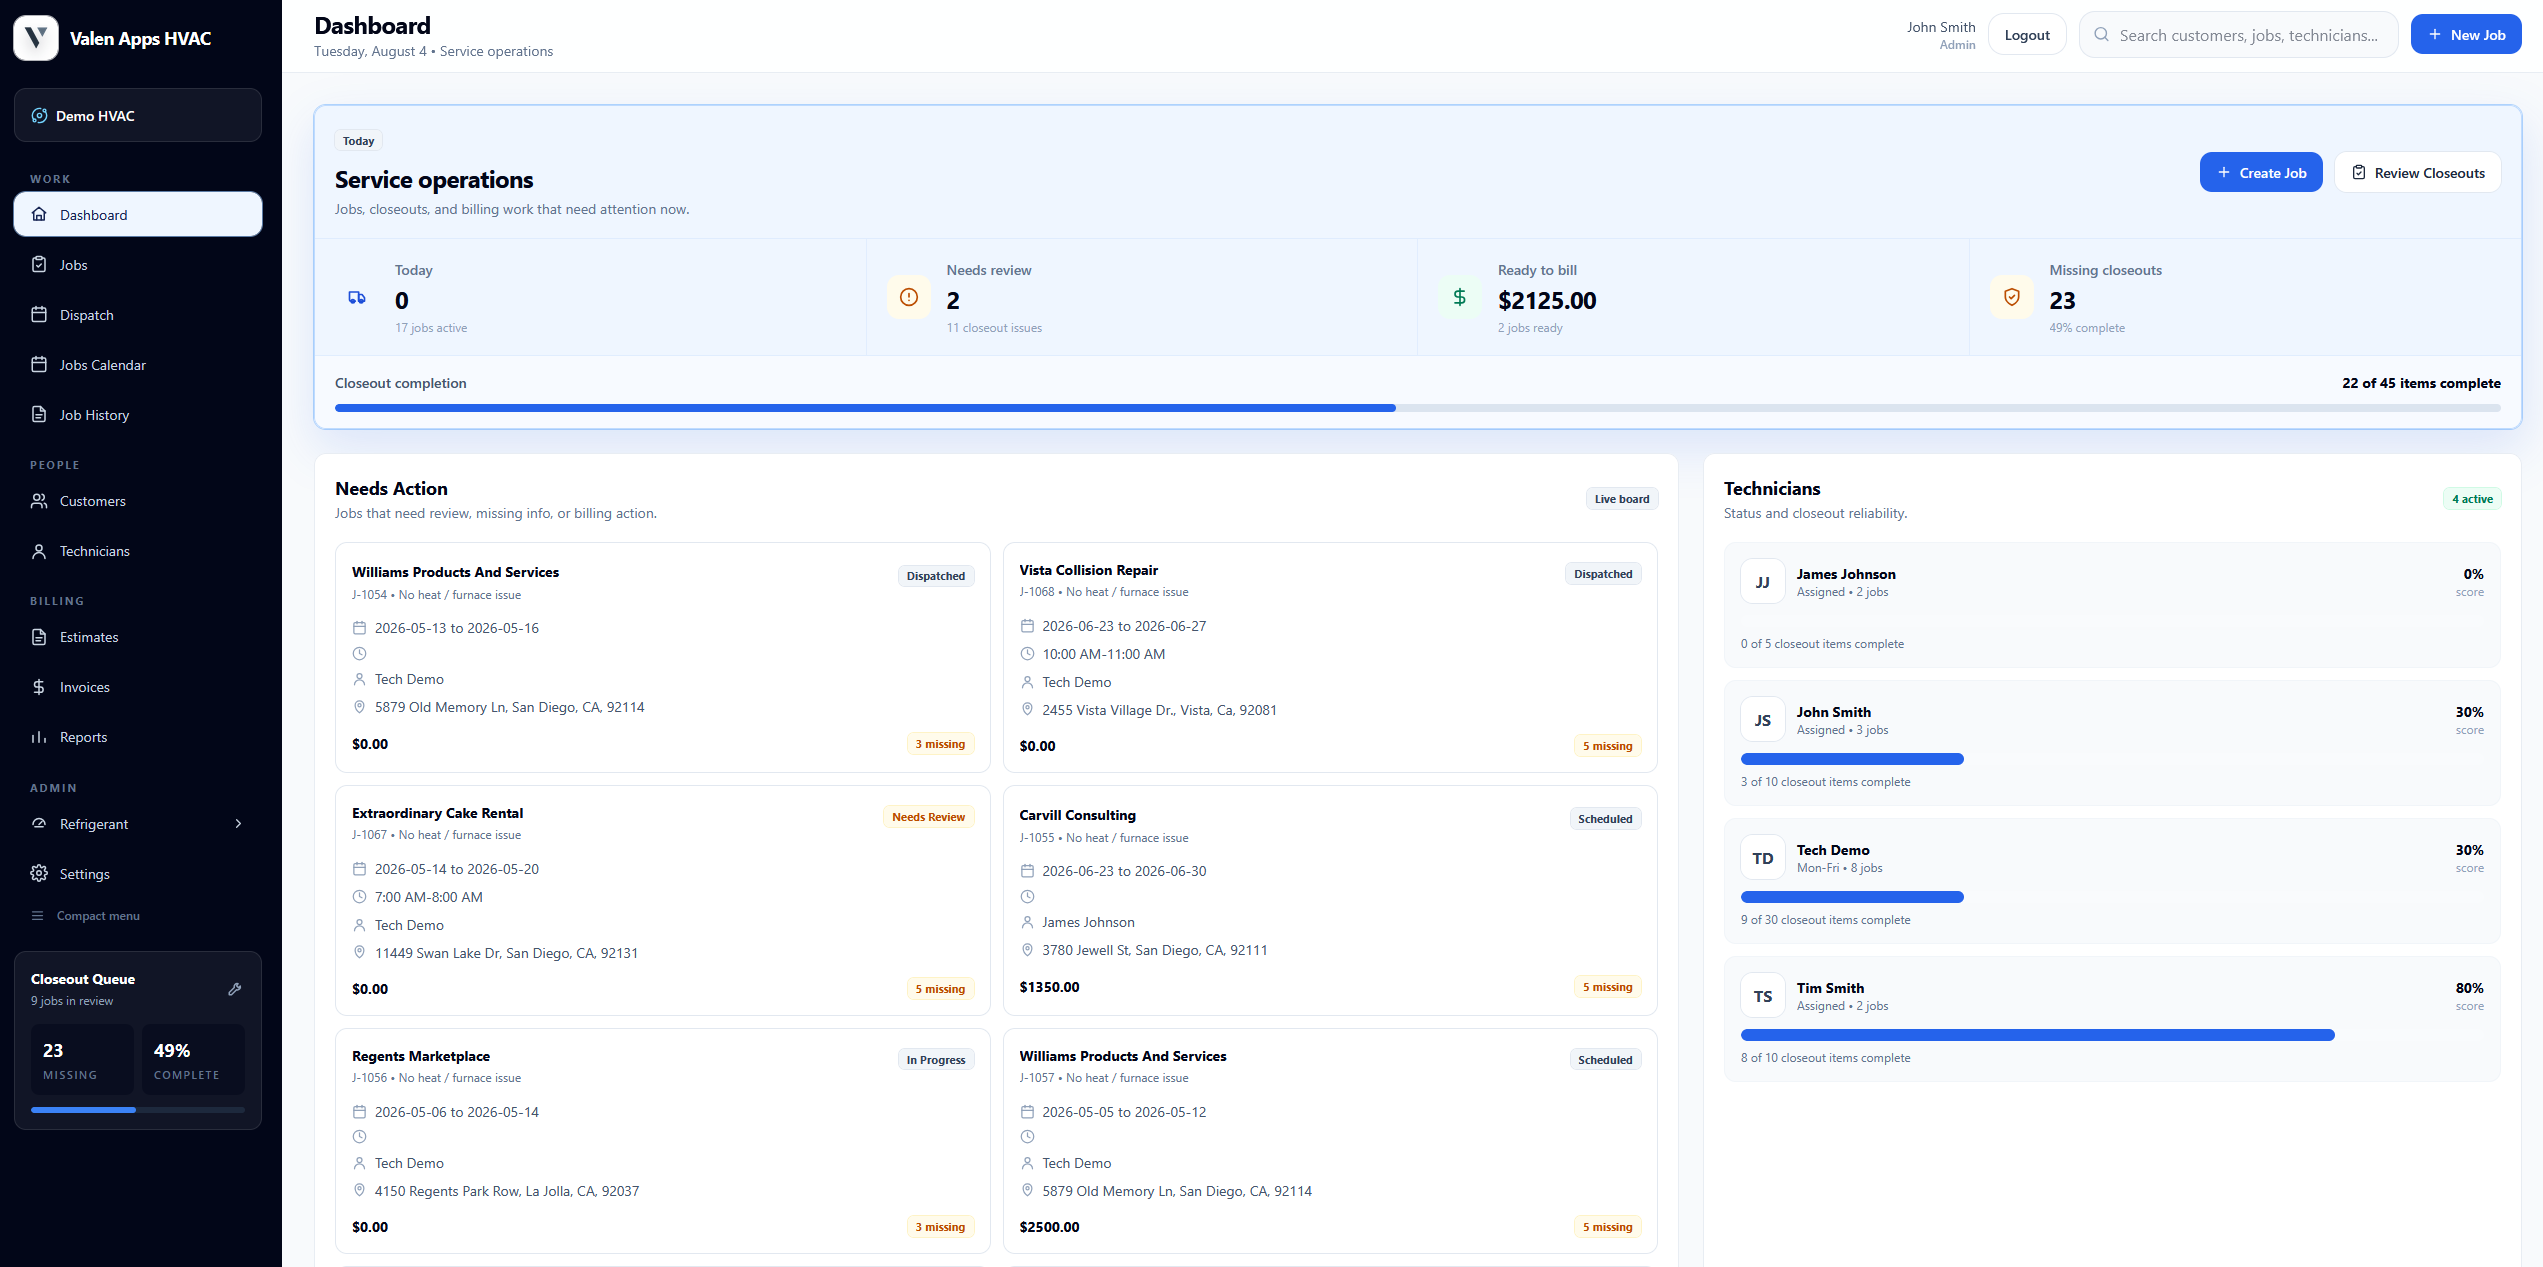This screenshot has width=2543, height=1267.
Task: Click the Create Job button
Action: [2261, 172]
